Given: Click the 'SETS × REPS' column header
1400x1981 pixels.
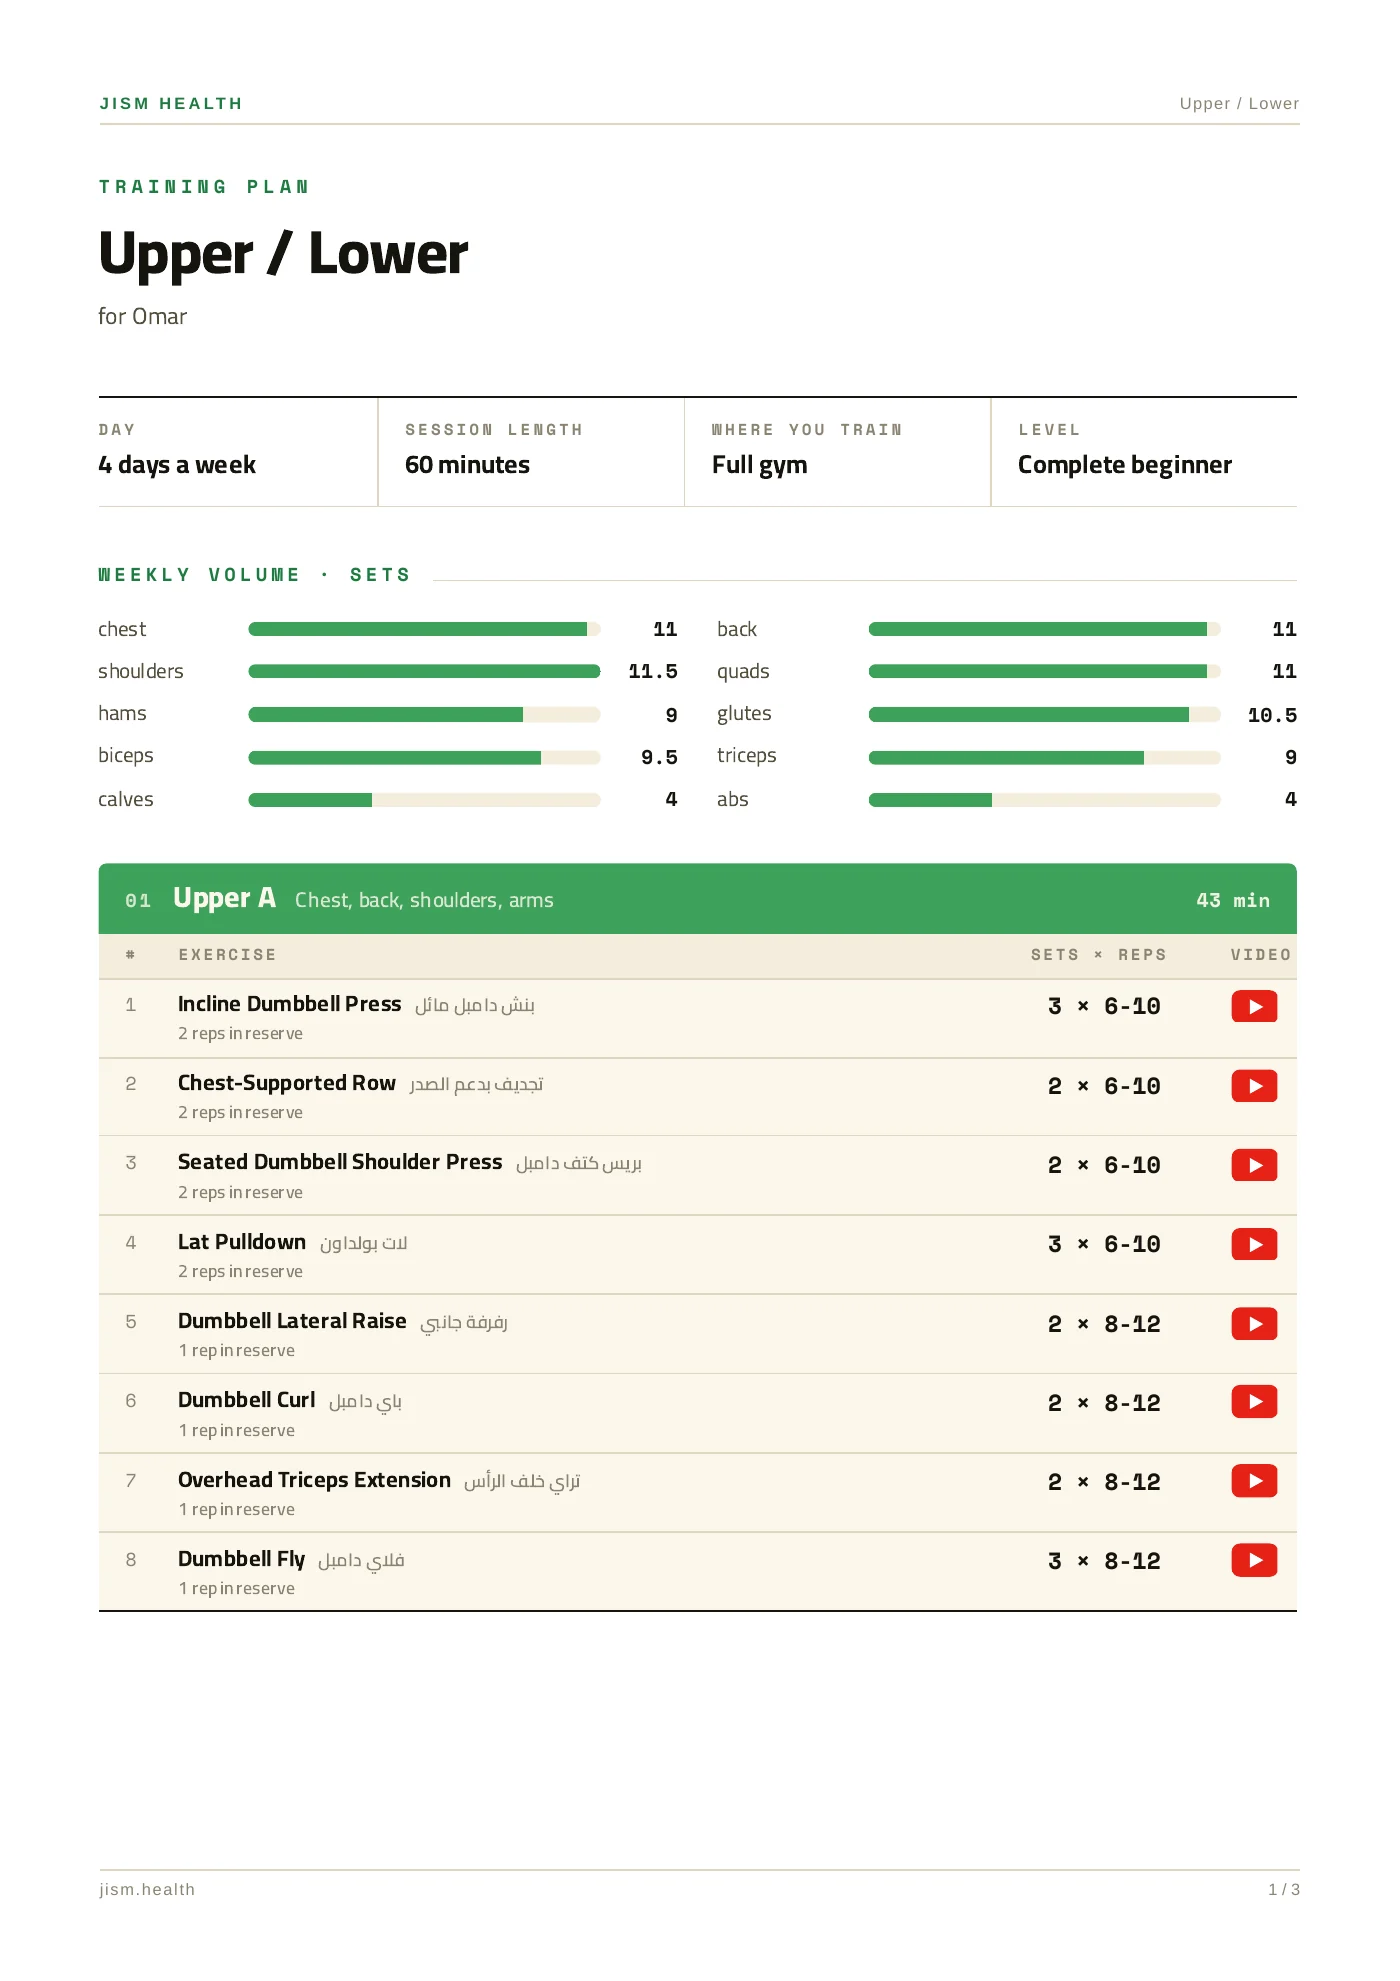Looking at the screenshot, I should coord(1098,955).
